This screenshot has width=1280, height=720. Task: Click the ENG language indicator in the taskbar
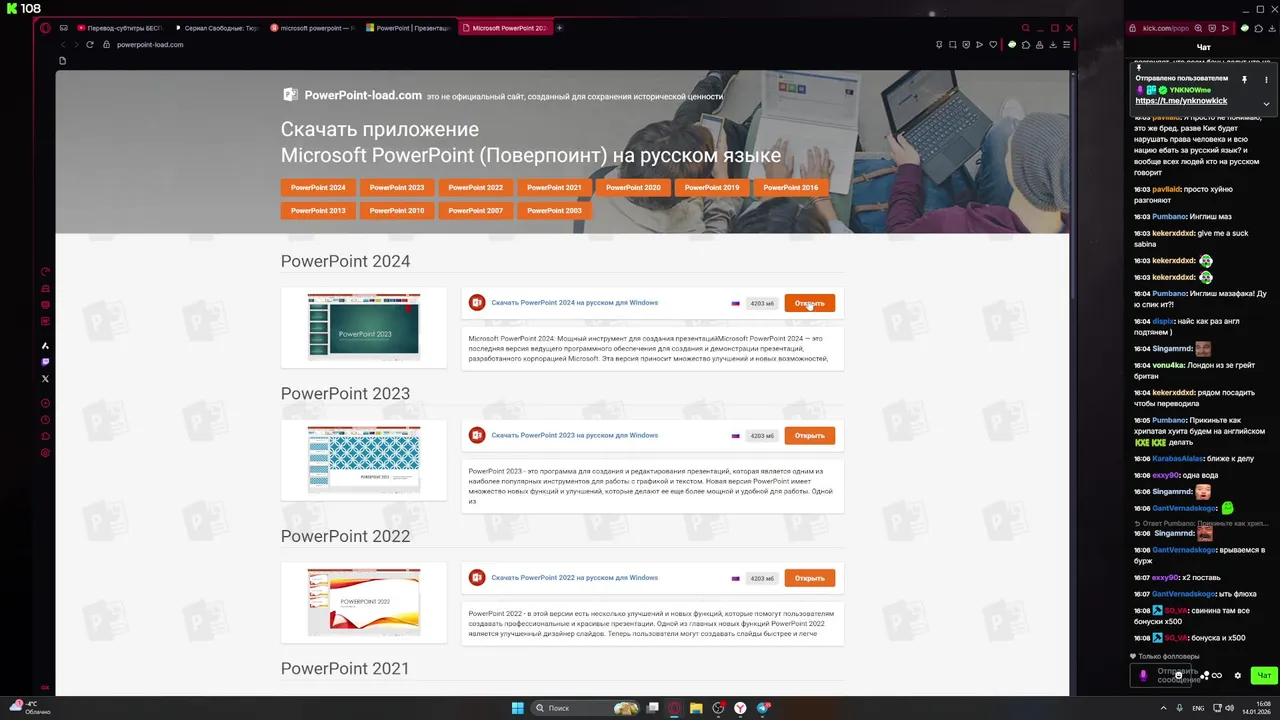[x=1198, y=708]
